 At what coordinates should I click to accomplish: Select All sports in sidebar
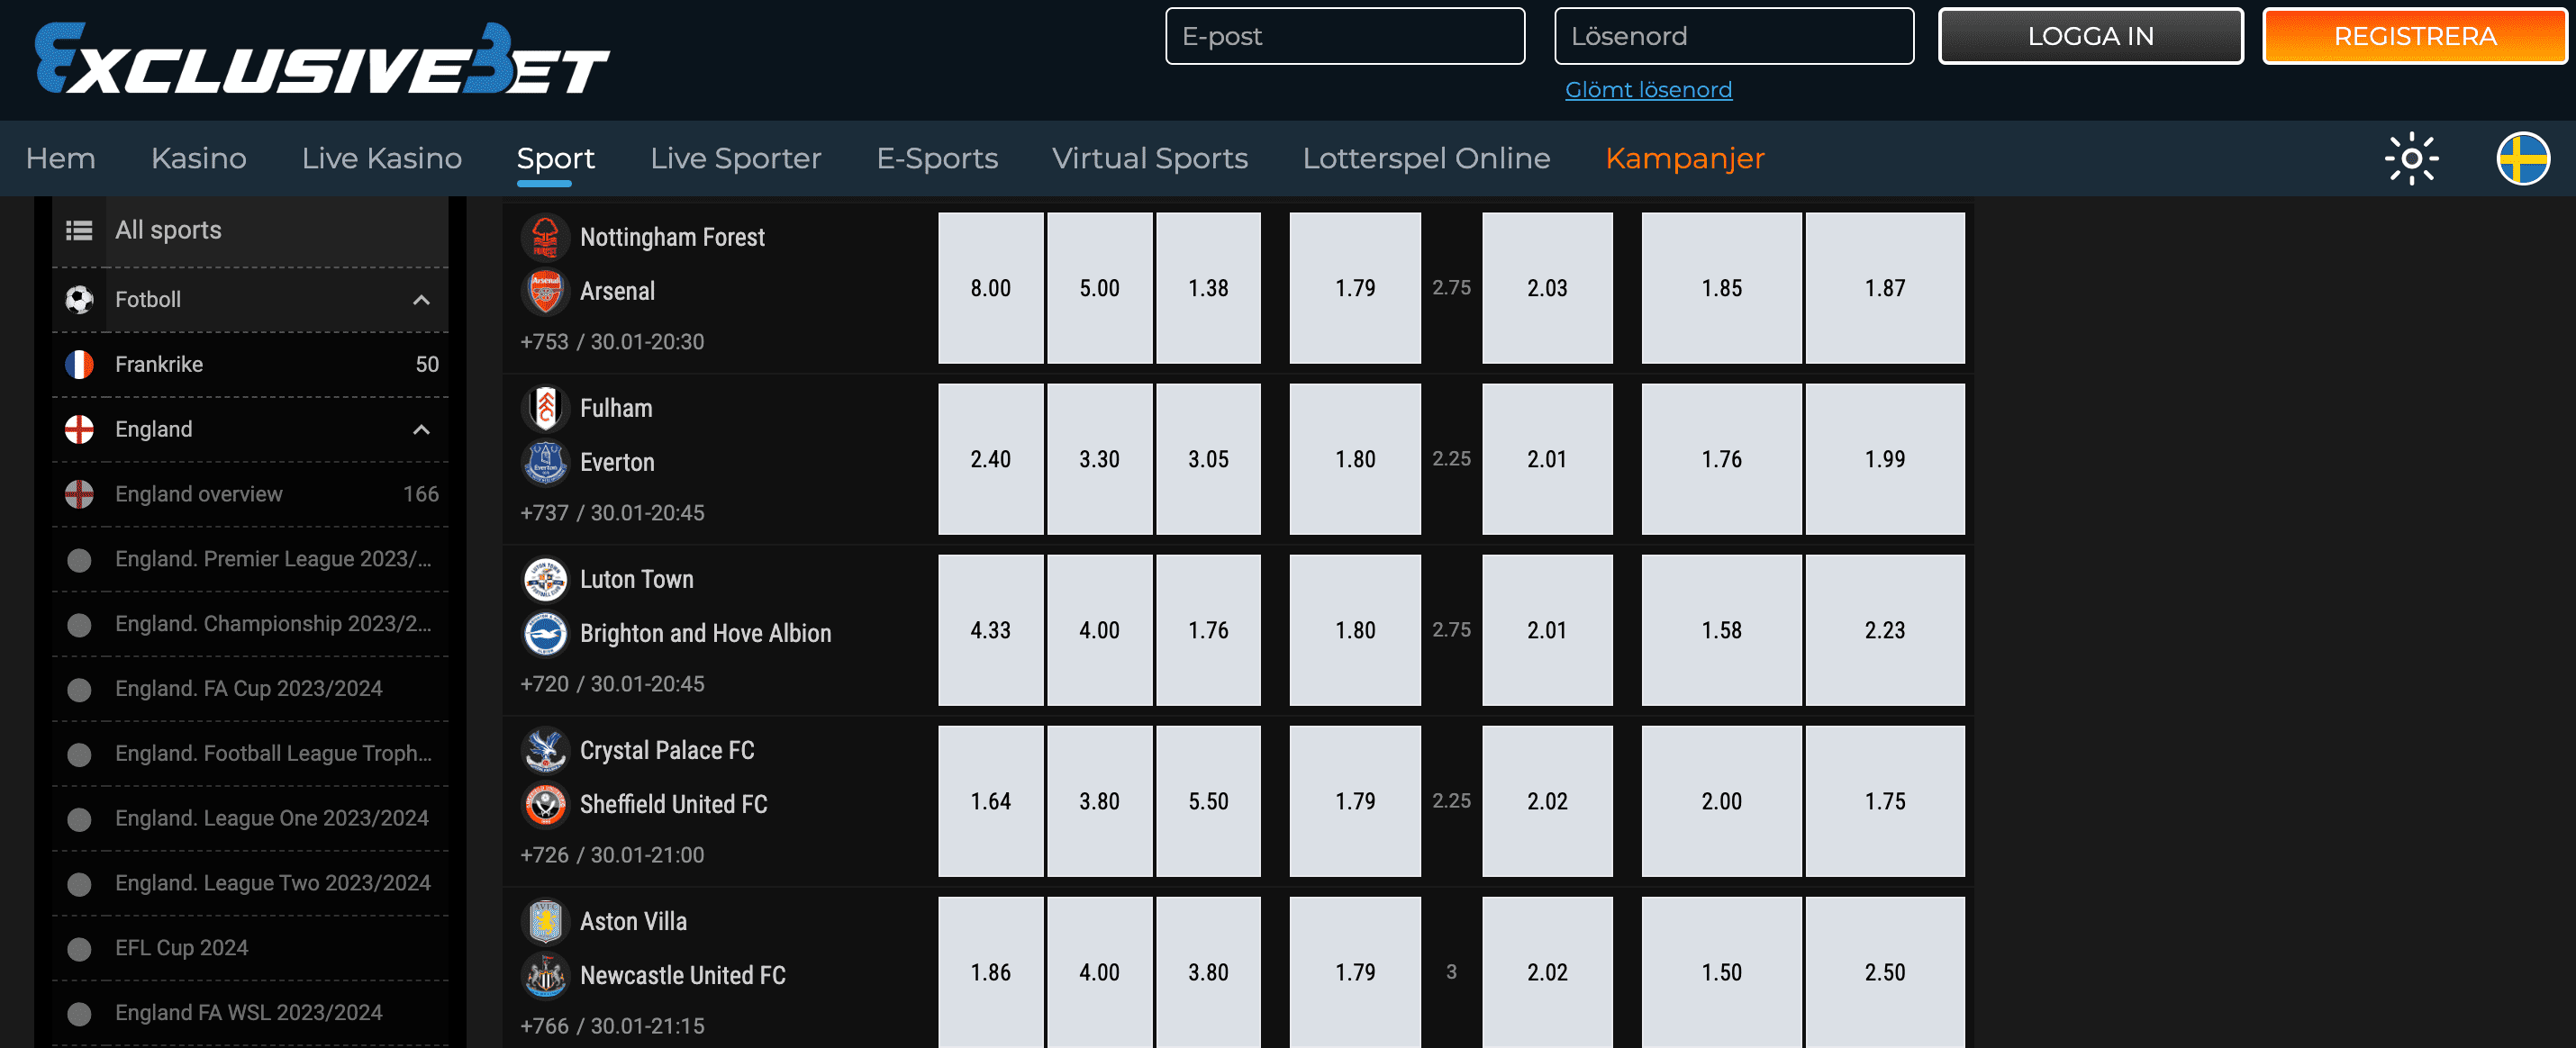[250, 231]
